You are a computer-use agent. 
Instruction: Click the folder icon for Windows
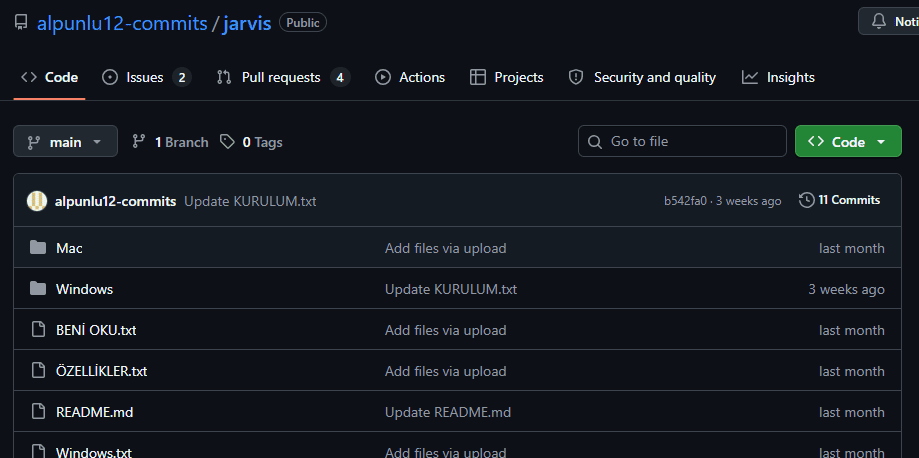click(x=38, y=289)
